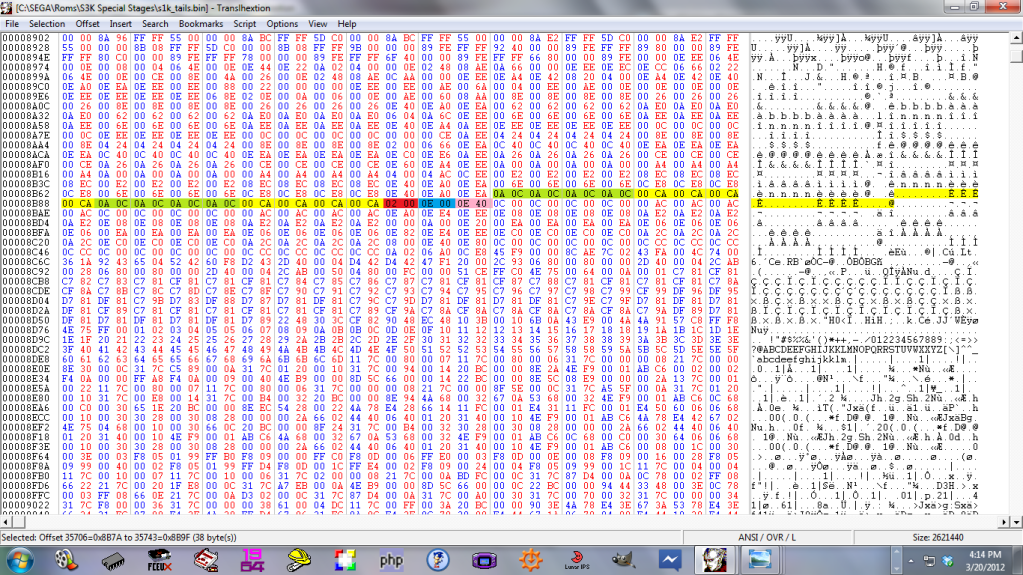The height and width of the screenshot is (575, 1023).
Task: Click offset row 00008B62
Action: pyautogui.click(x=26, y=194)
